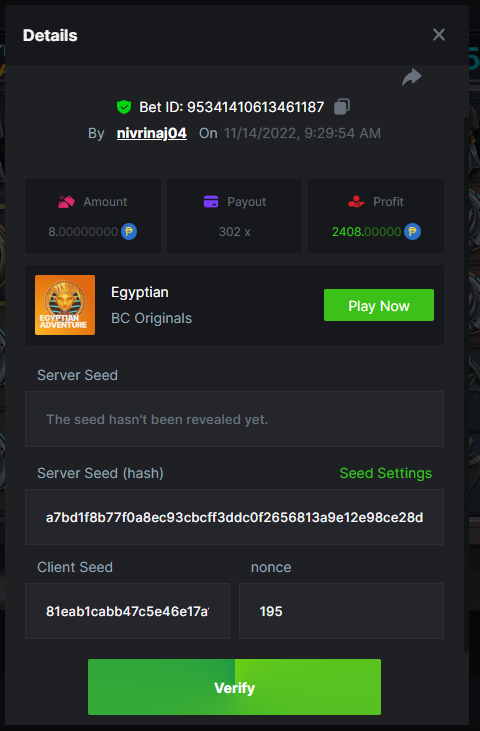Screen dimensions: 480x731
Task: Click the Verify button
Action: 234,687
